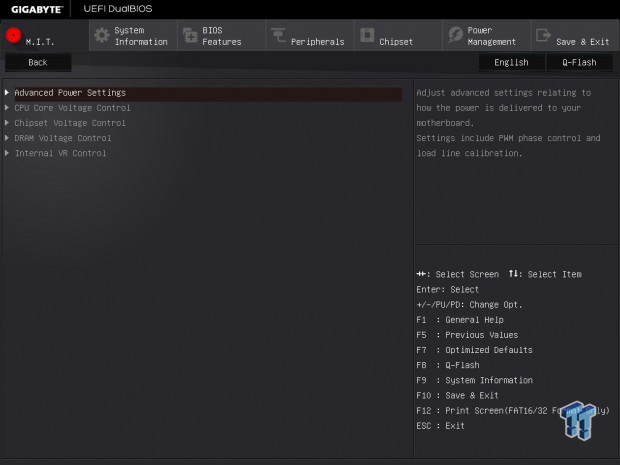Open DRAM Voltage Control submenu
Image resolution: width=620 pixels, height=465 pixels.
click(x=63, y=138)
